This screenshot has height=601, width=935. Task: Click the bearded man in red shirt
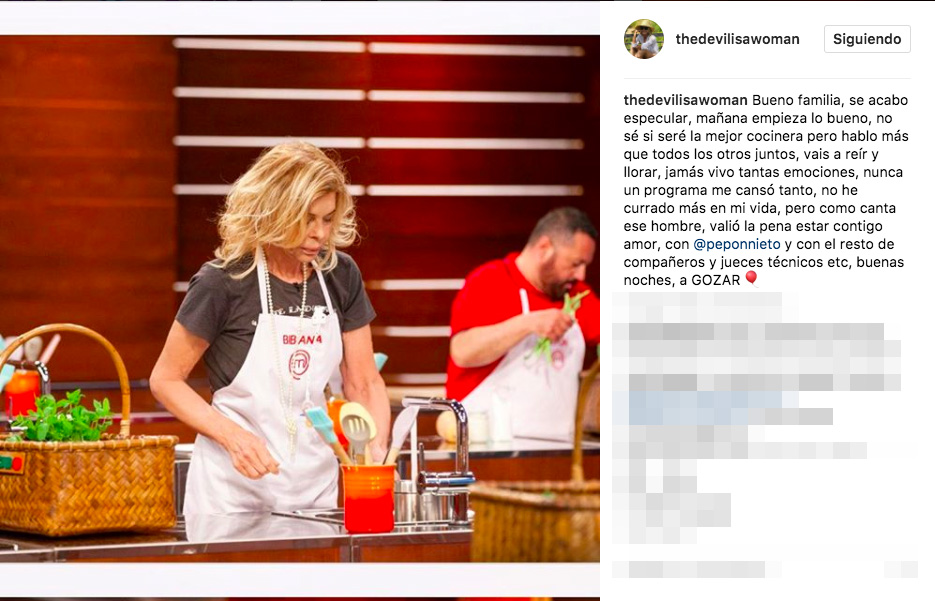tap(522, 322)
